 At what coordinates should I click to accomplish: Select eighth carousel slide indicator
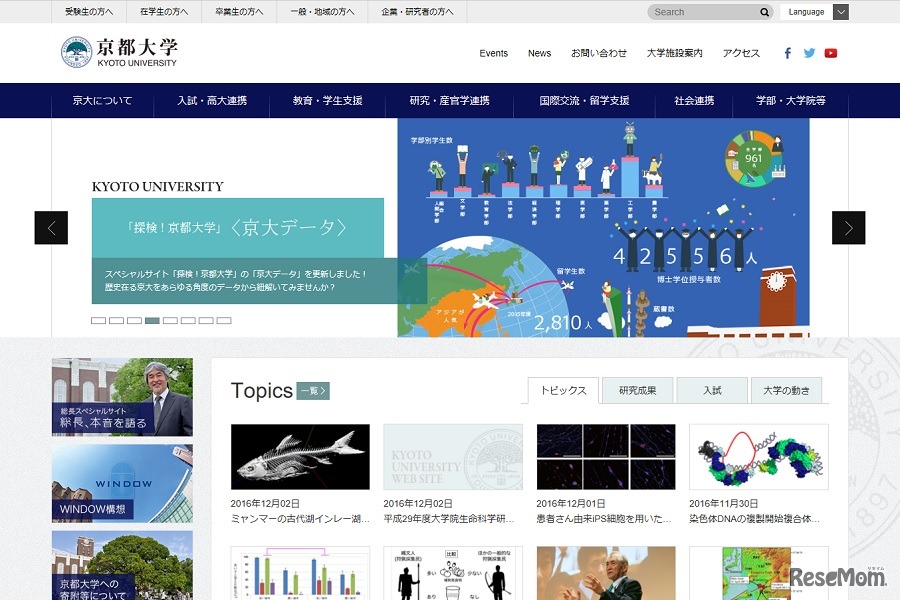pyautogui.click(x=224, y=320)
